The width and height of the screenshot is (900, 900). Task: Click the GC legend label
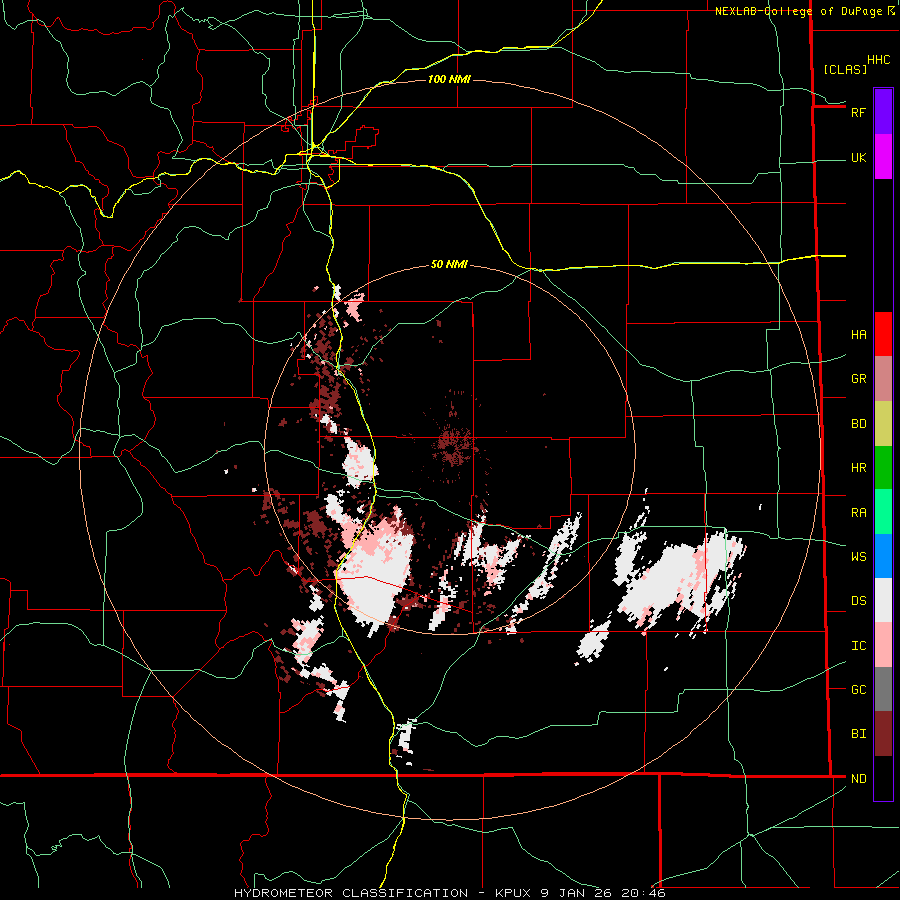[858, 690]
